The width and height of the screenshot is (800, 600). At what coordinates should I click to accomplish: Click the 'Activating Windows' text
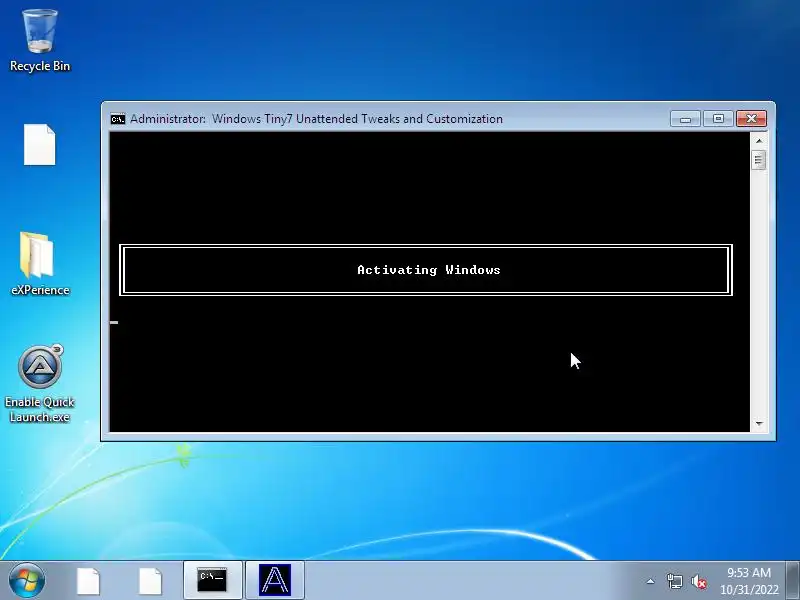coord(429,270)
